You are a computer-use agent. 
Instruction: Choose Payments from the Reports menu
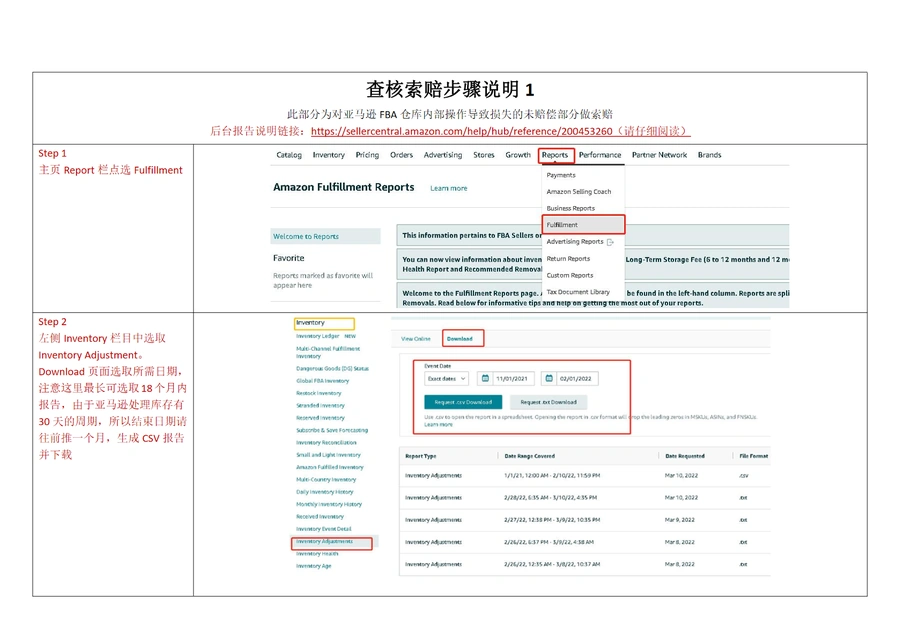point(561,175)
